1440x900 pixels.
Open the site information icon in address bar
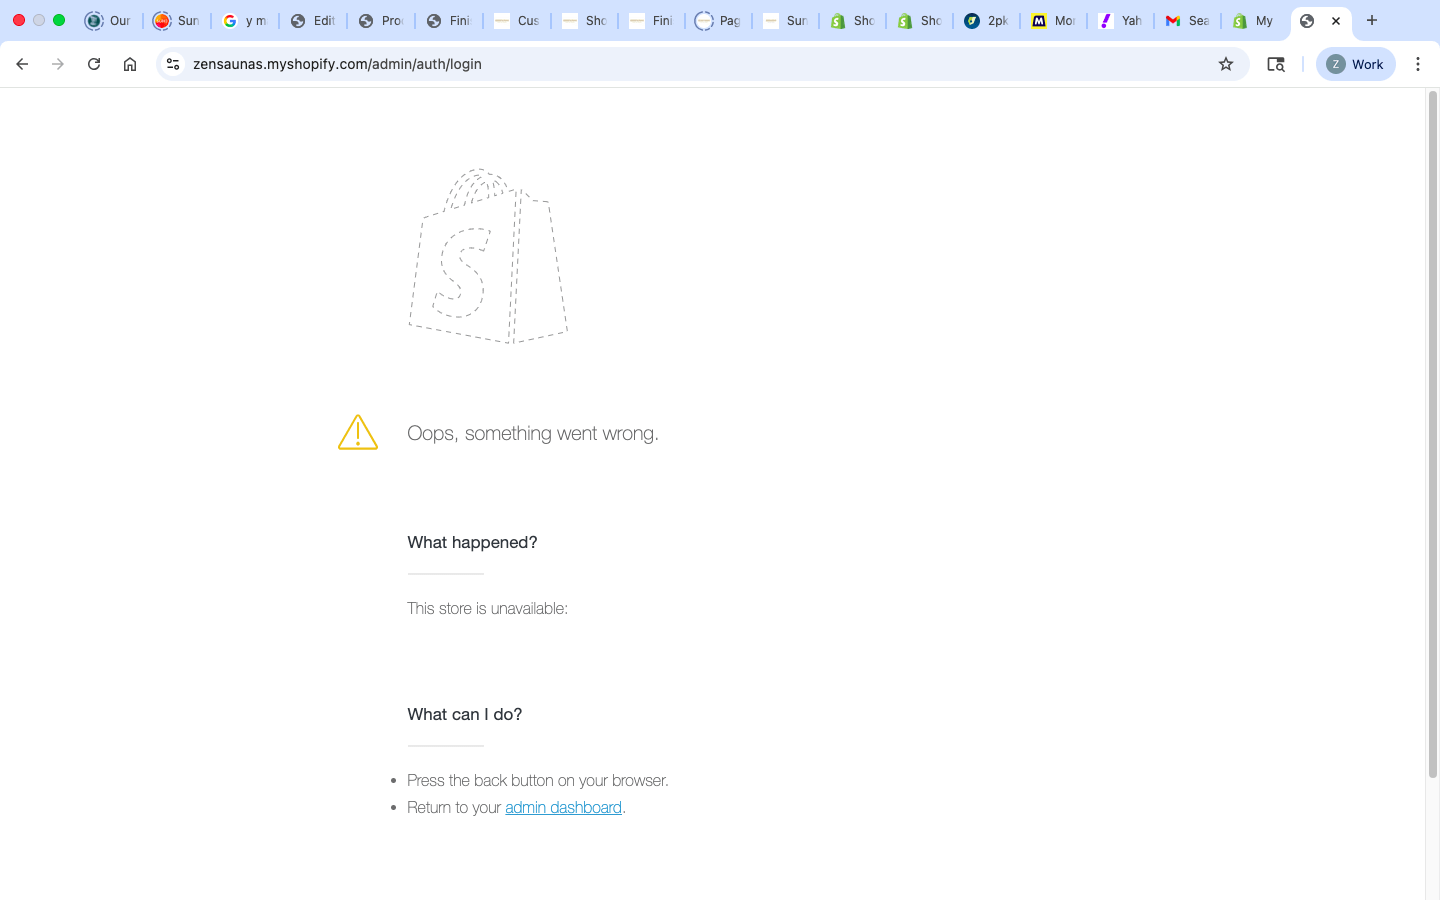(x=173, y=64)
